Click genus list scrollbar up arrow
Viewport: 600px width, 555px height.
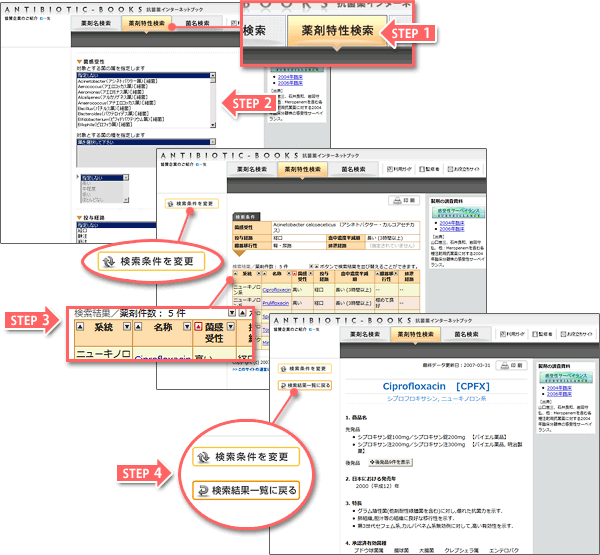click(x=213, y=75)
